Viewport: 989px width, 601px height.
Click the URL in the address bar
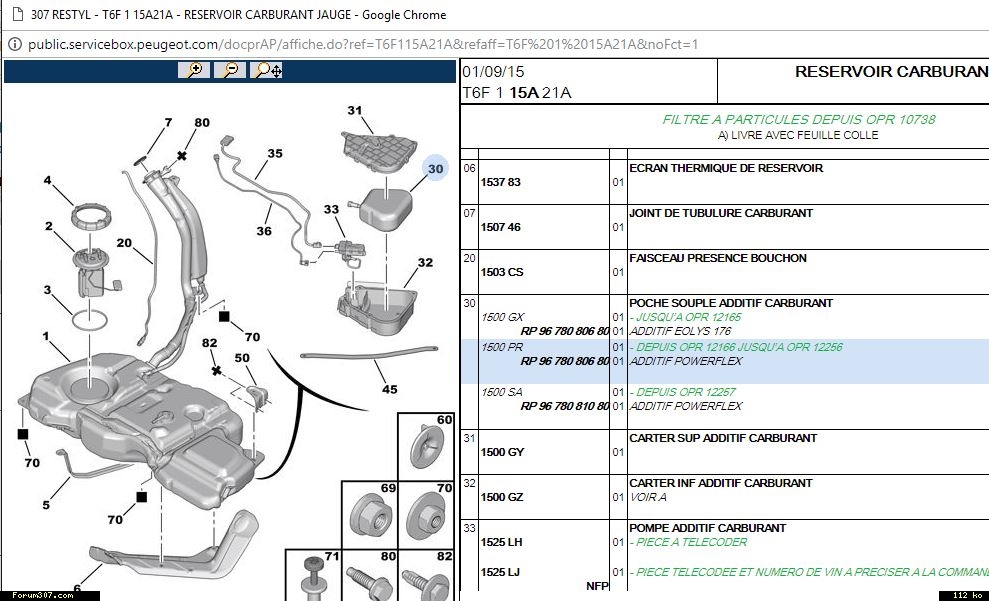pos(362,44)
